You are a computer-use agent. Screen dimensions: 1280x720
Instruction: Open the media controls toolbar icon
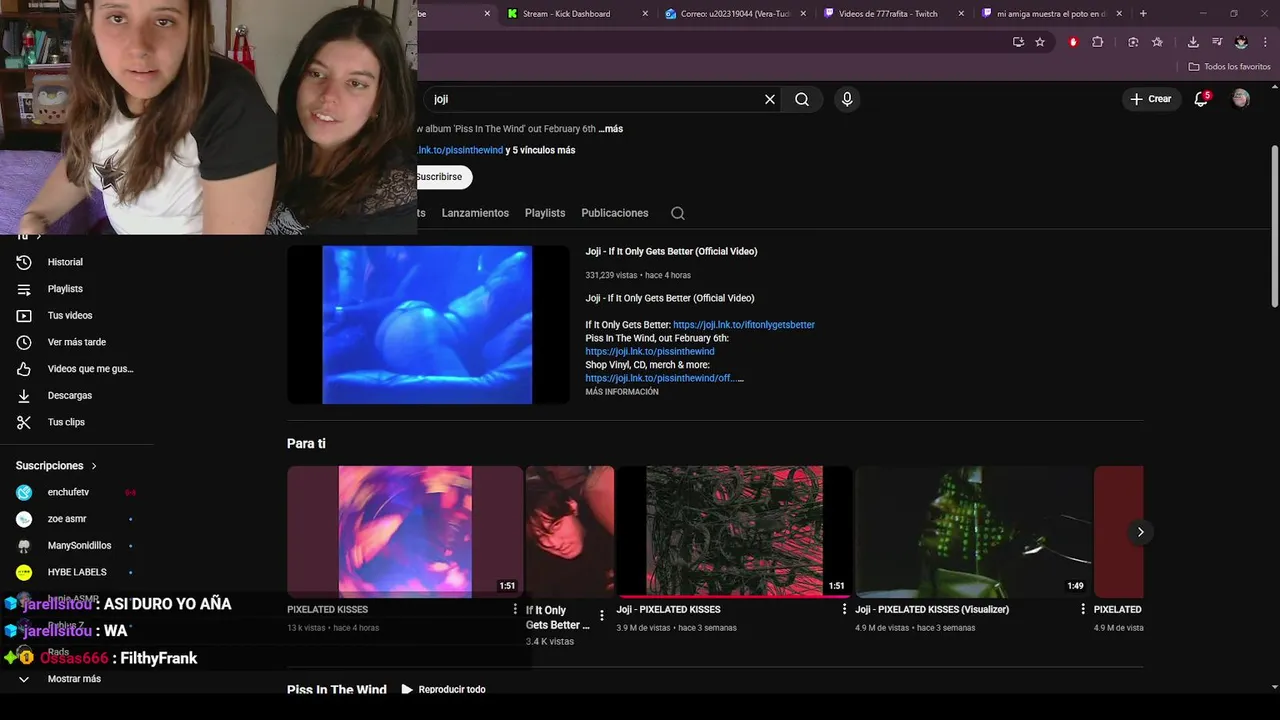point(1217,42)
